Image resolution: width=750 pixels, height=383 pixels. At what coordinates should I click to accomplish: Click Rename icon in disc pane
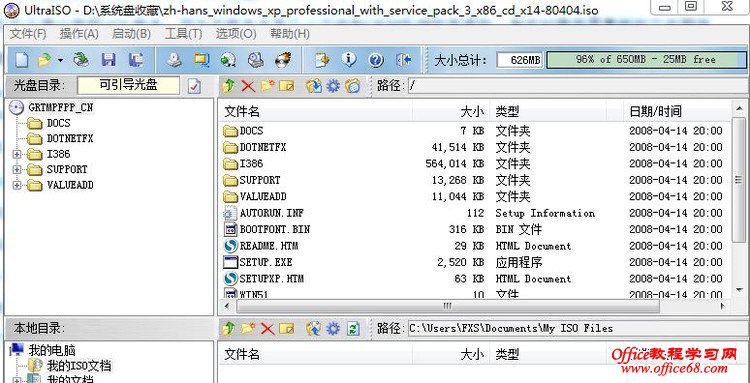pyautogui.click(x=287, y=86)
